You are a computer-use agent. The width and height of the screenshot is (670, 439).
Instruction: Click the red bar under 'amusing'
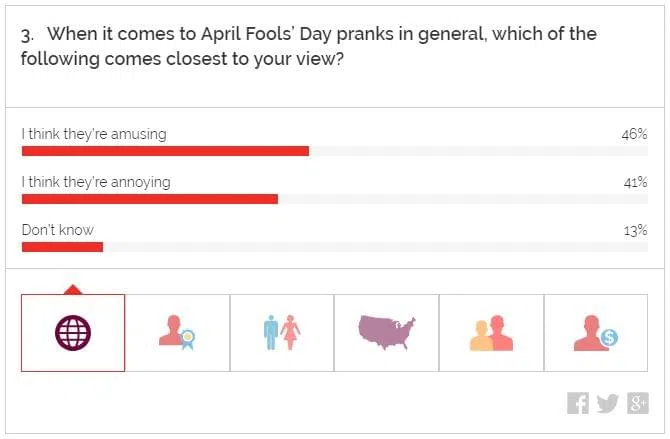[x=165, y=151]
